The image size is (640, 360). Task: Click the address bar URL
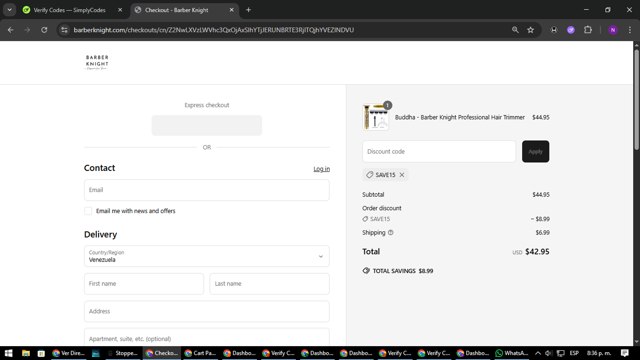tap(214, 30)
